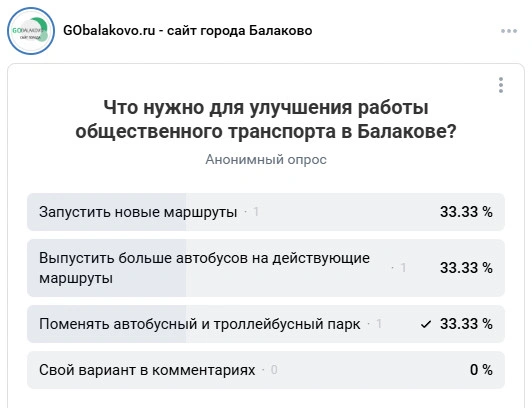Click the poll title about public transport
Viewport: 532px width, 408px height.
click(266, 119)
